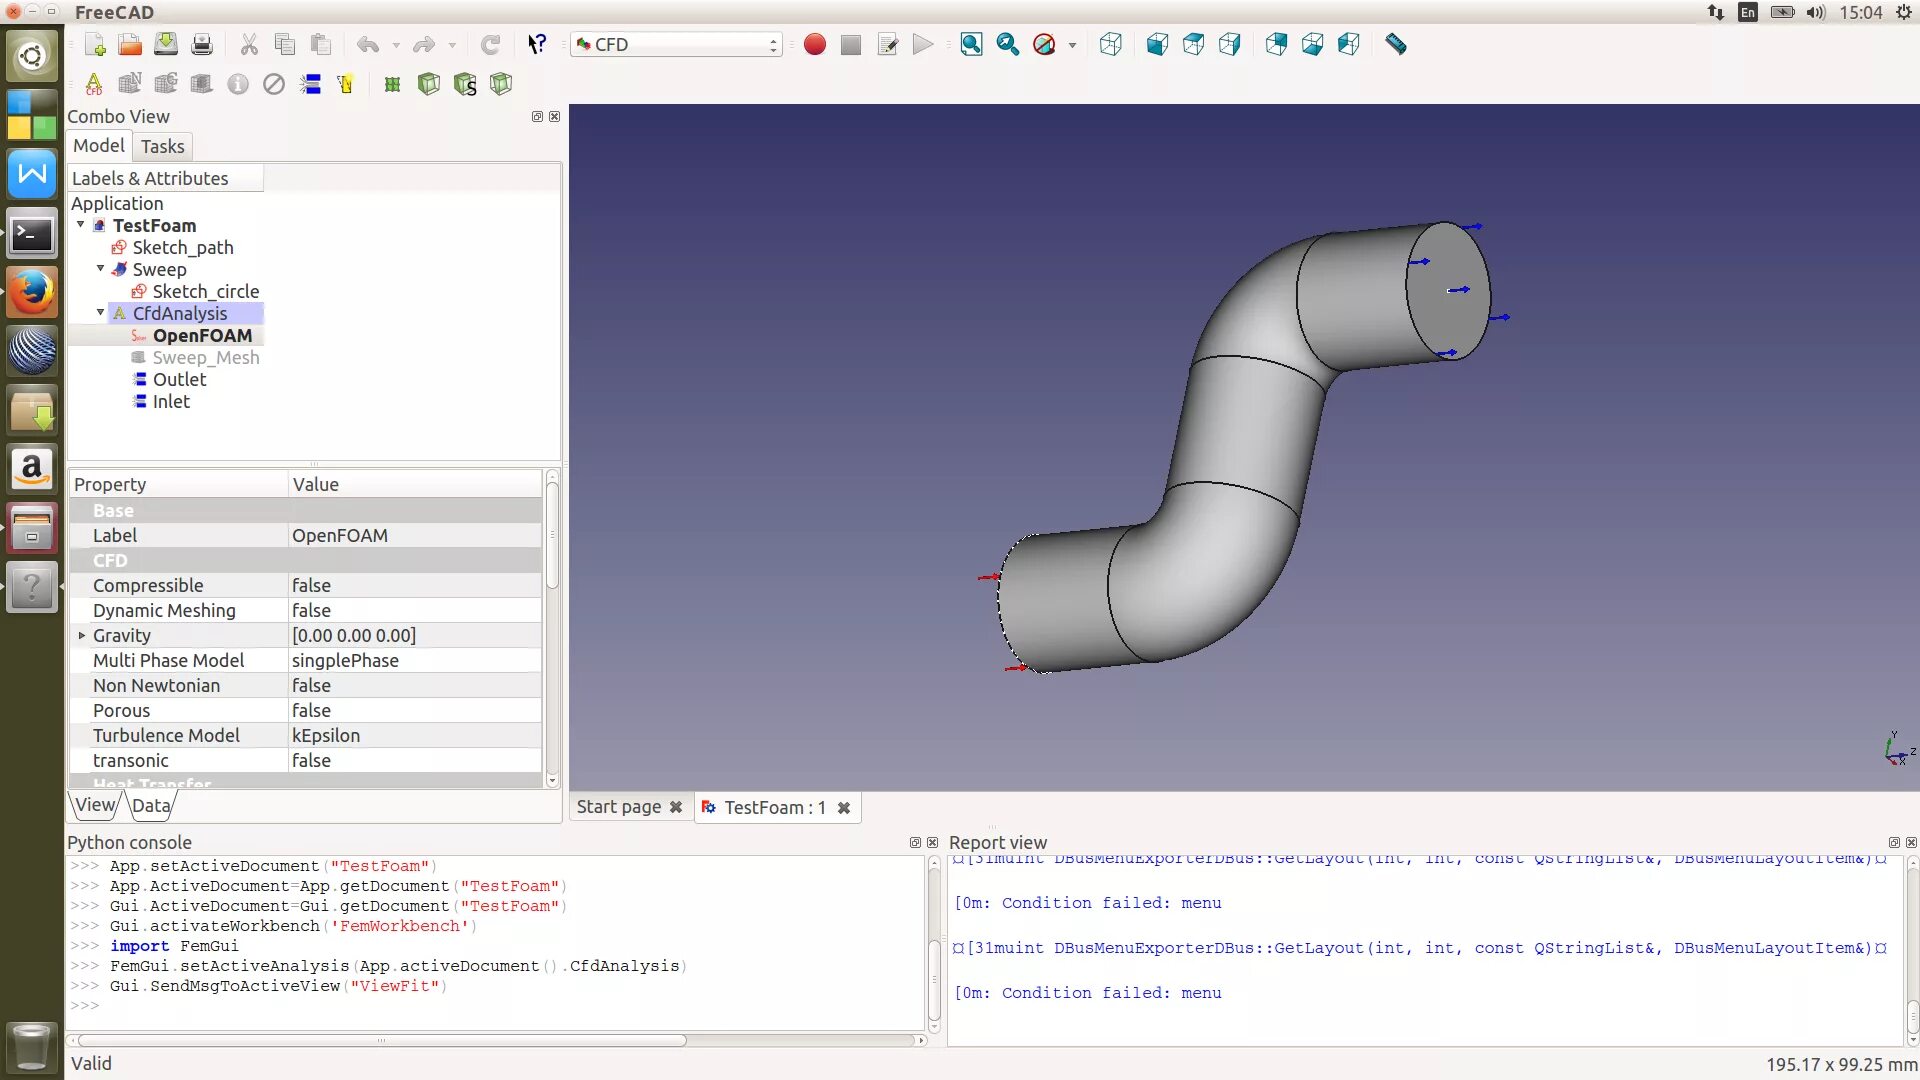Switch to the View property tab
This screenshot has height=1080, width=1920.
(95, 805)
